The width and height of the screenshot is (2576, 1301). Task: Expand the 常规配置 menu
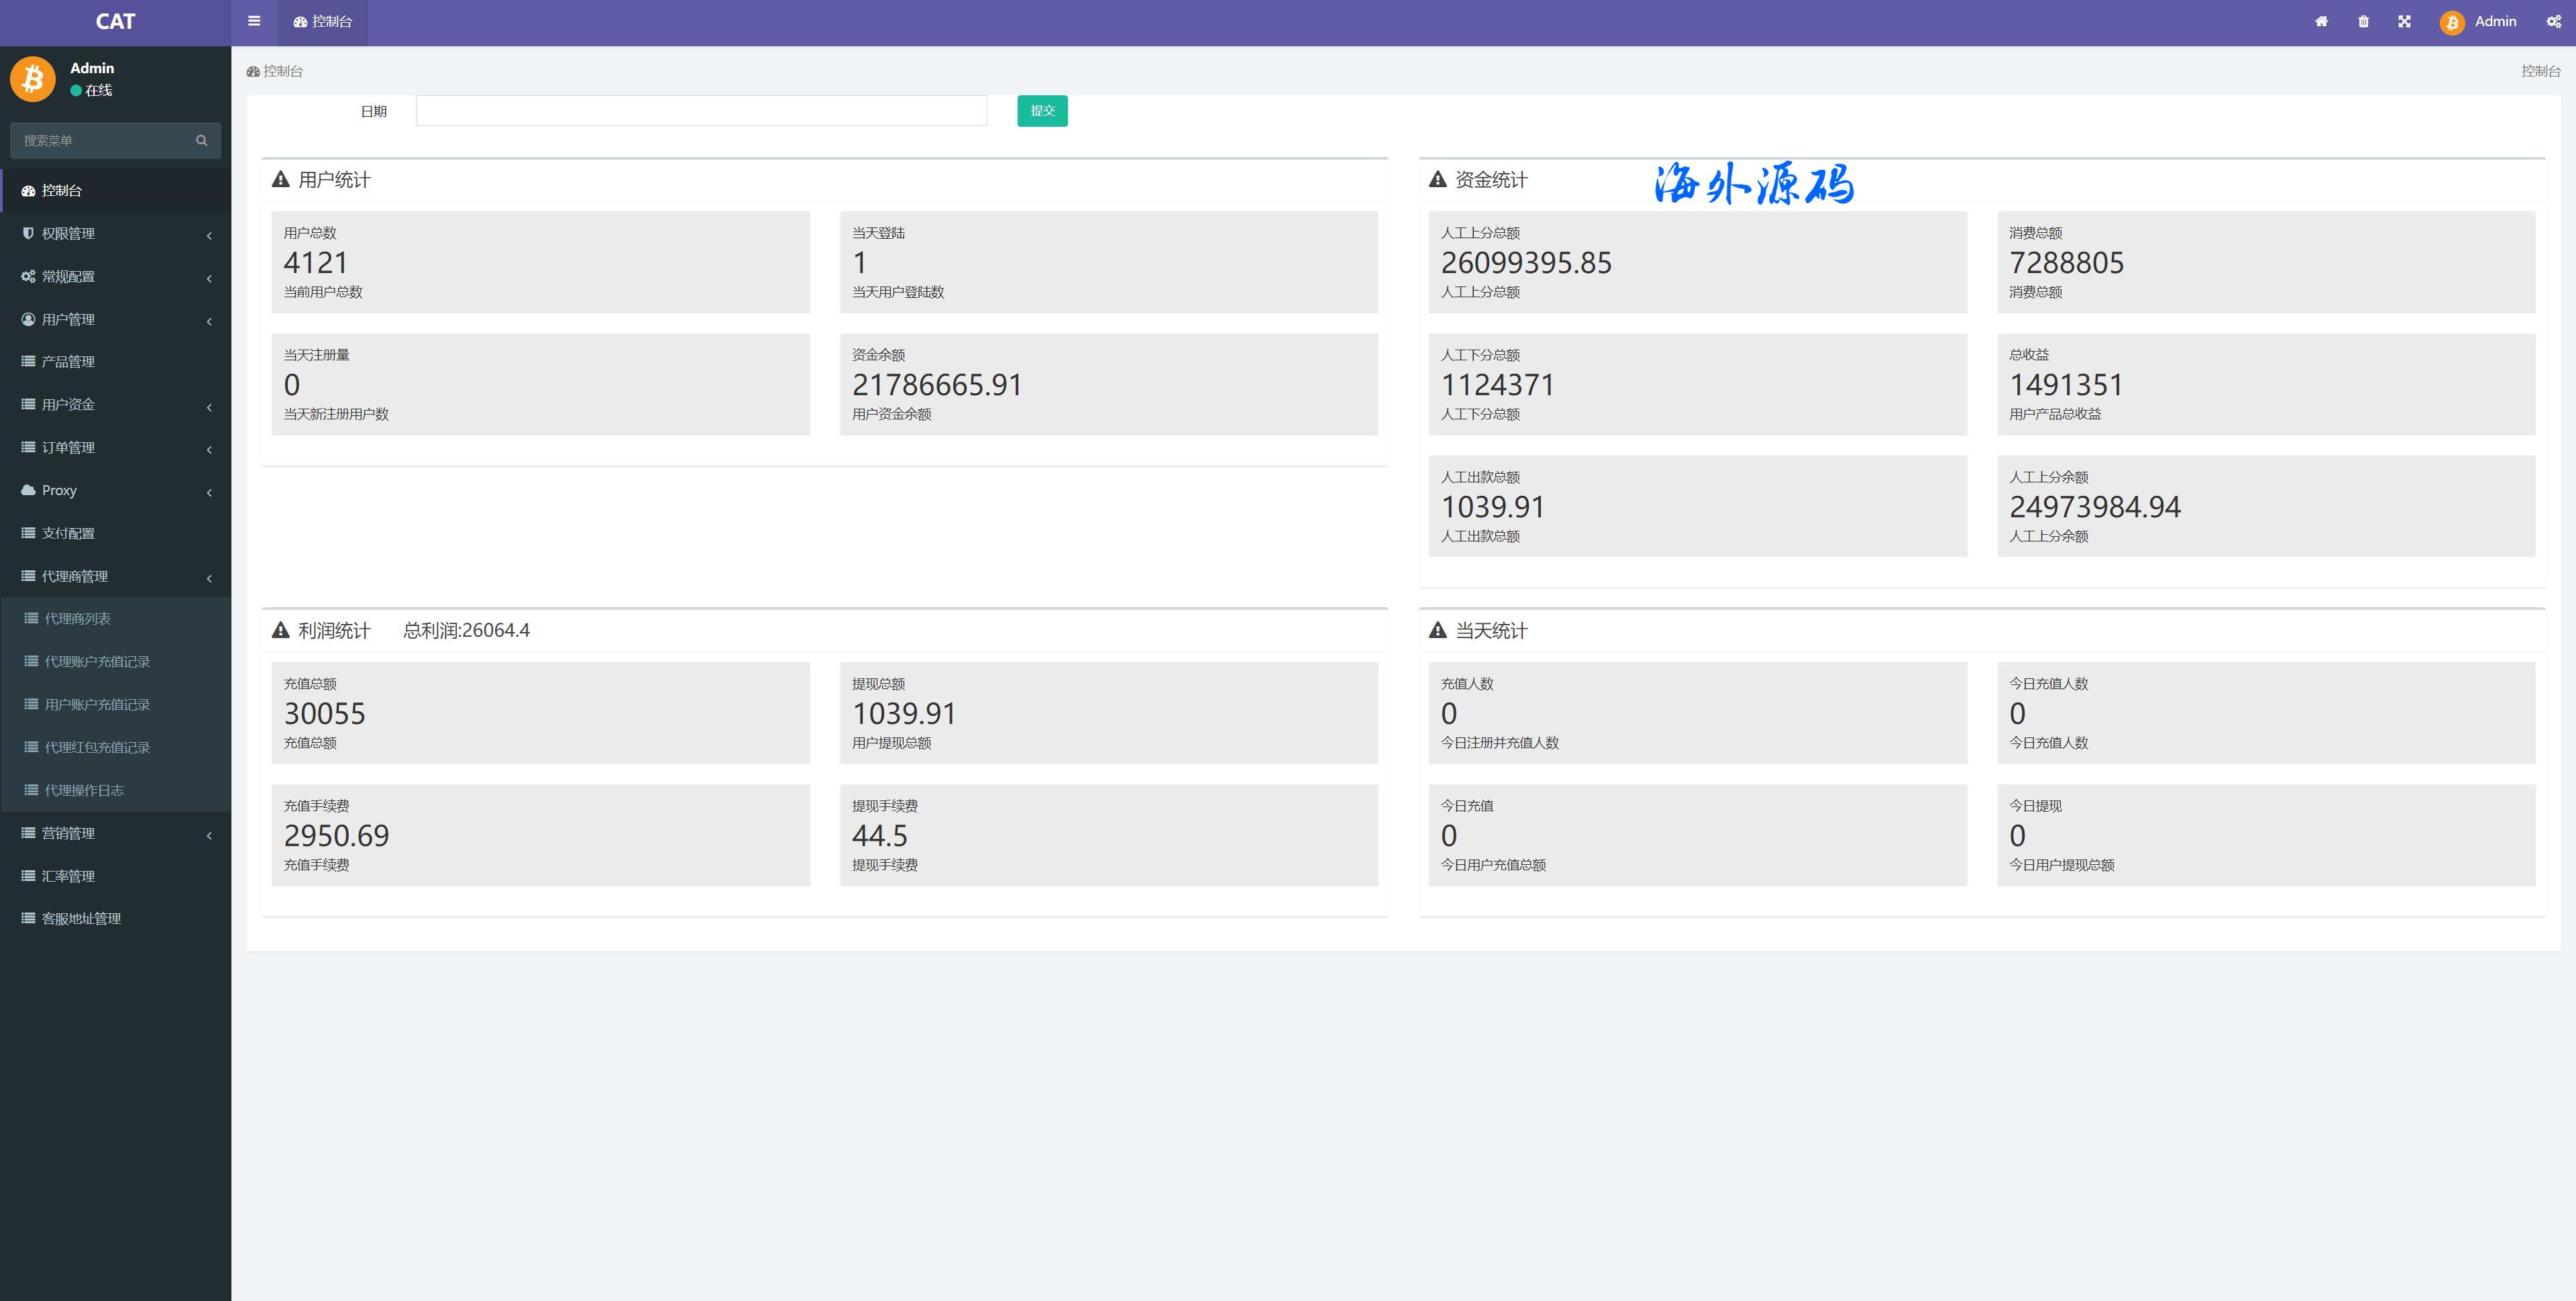pos(115,277)
